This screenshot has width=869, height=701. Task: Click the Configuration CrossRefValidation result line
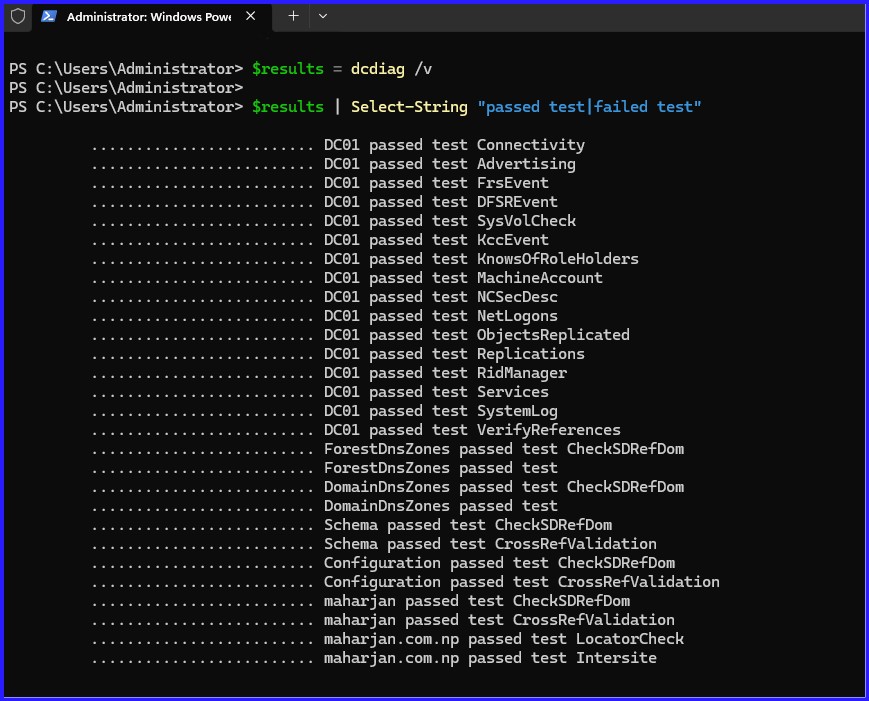521,582
